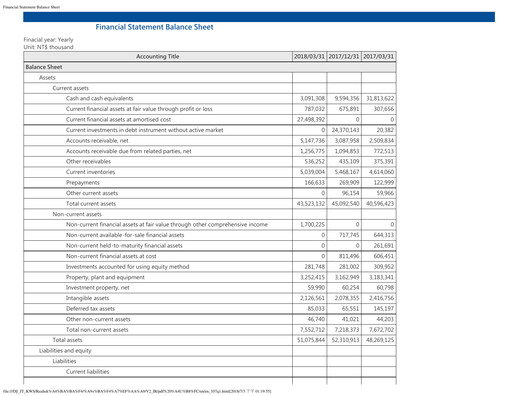Viewport: 512px width, 396px height.
Task: Select the Accounting Title column header
Action: point(158,56)
